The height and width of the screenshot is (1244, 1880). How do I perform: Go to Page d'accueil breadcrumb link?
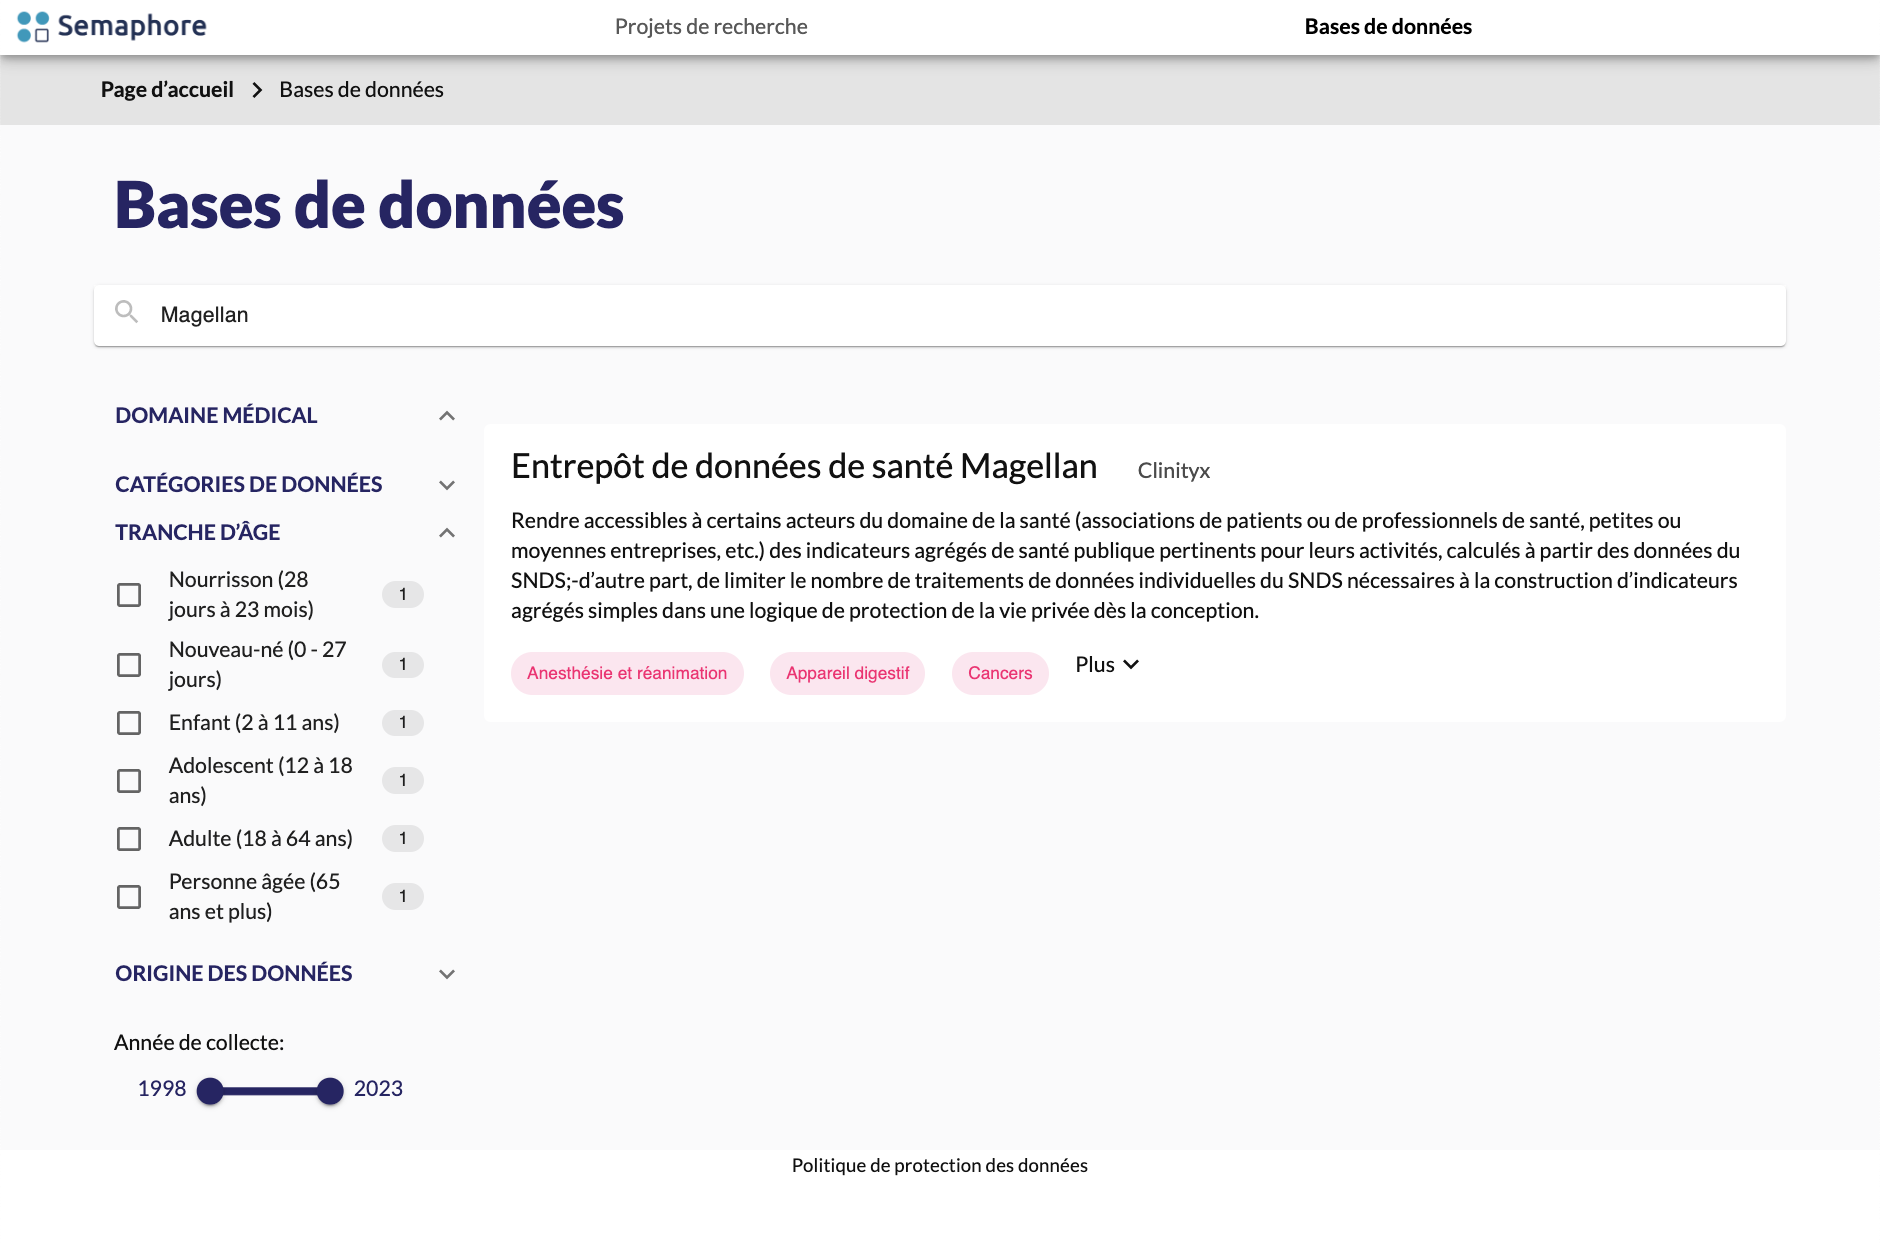point(167,90)
